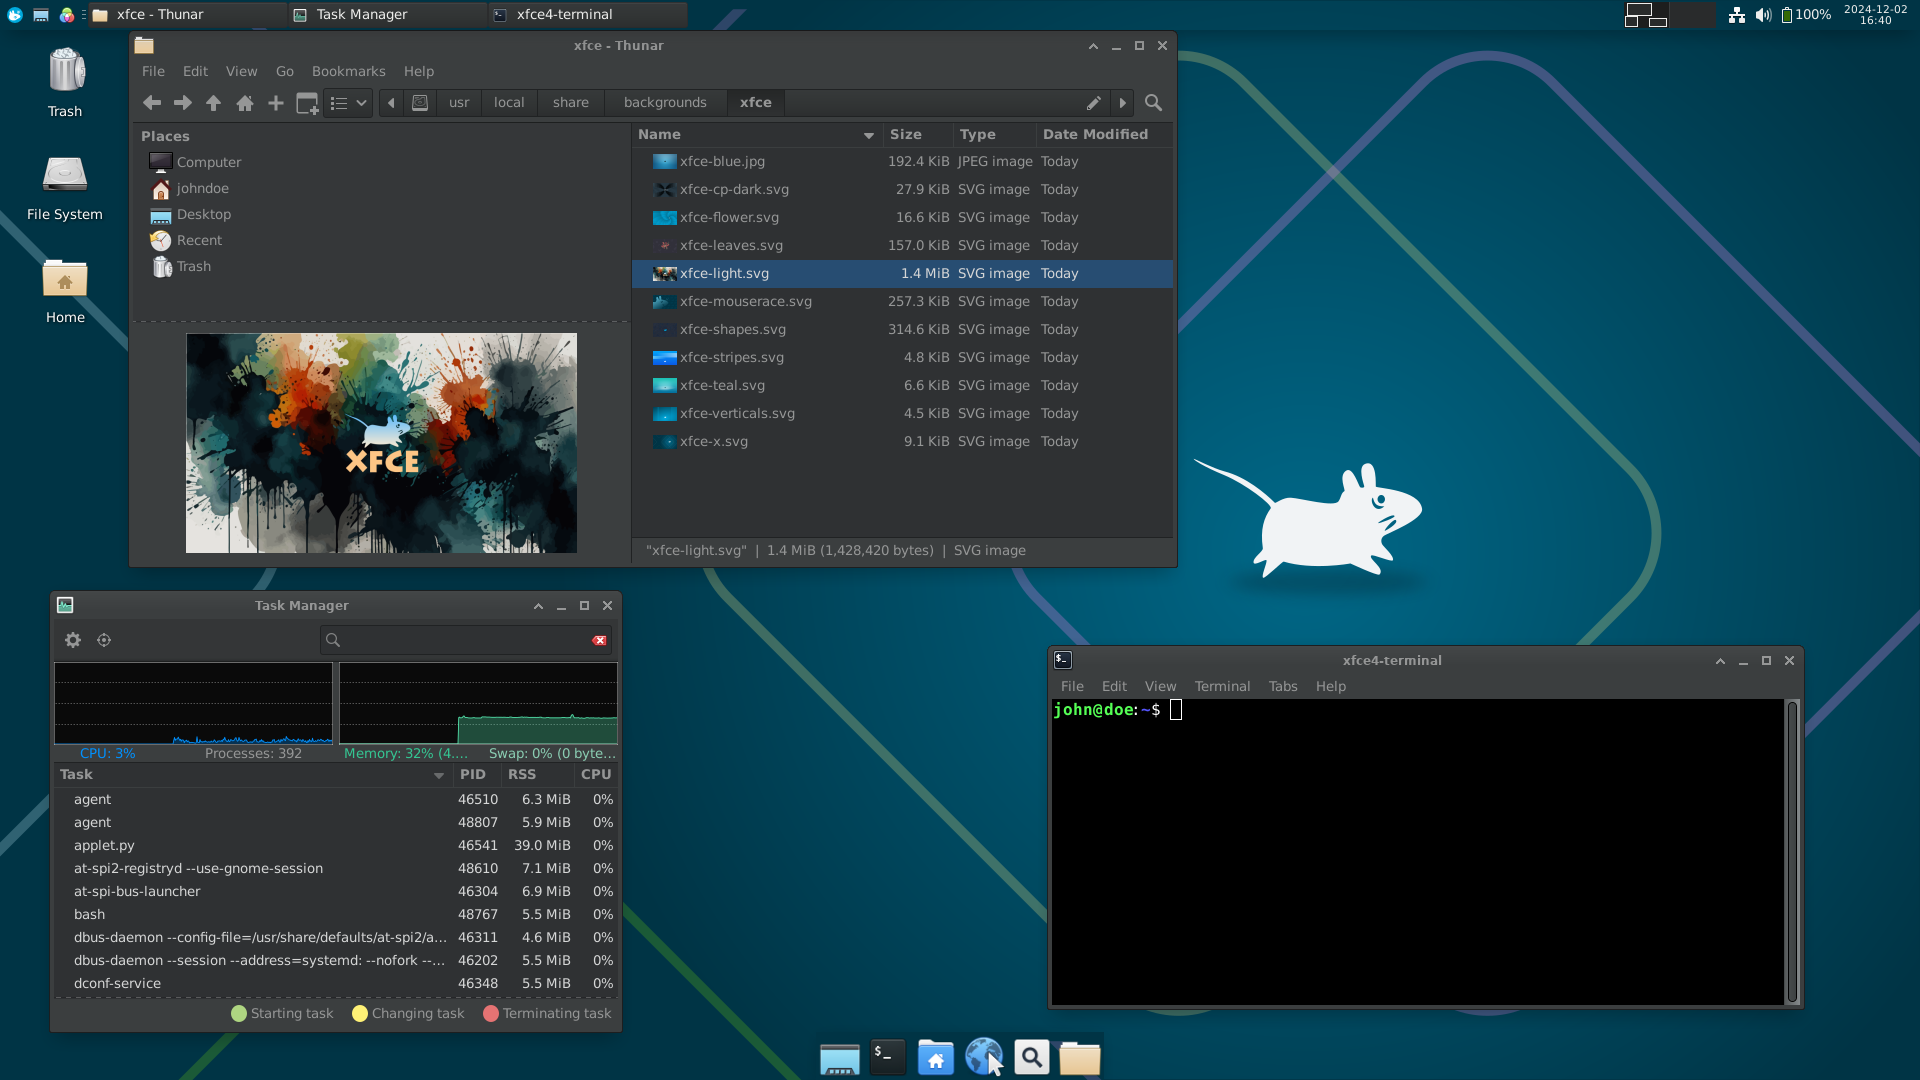
Task: Expand the Thunar path breadcrumb dropdown
Action: click(x=1121, y=102)
